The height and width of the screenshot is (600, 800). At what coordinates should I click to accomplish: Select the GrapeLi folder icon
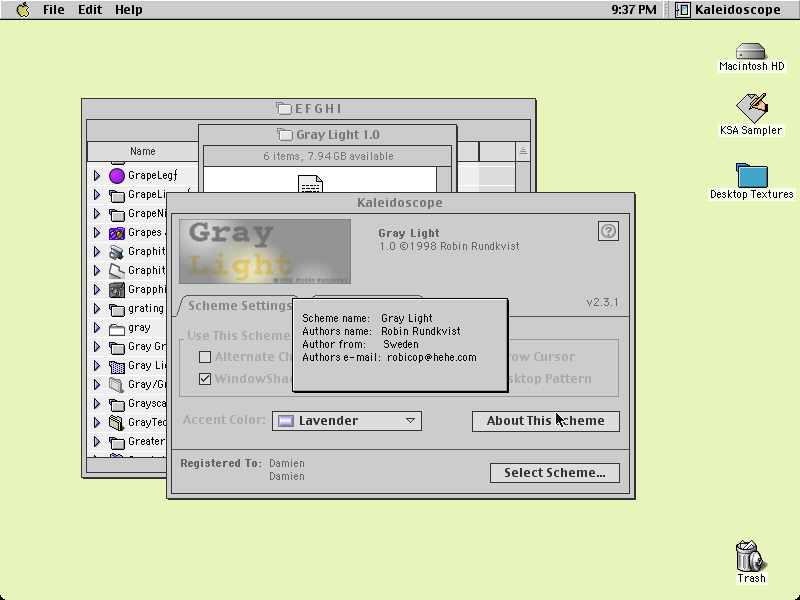pos(117,195)
